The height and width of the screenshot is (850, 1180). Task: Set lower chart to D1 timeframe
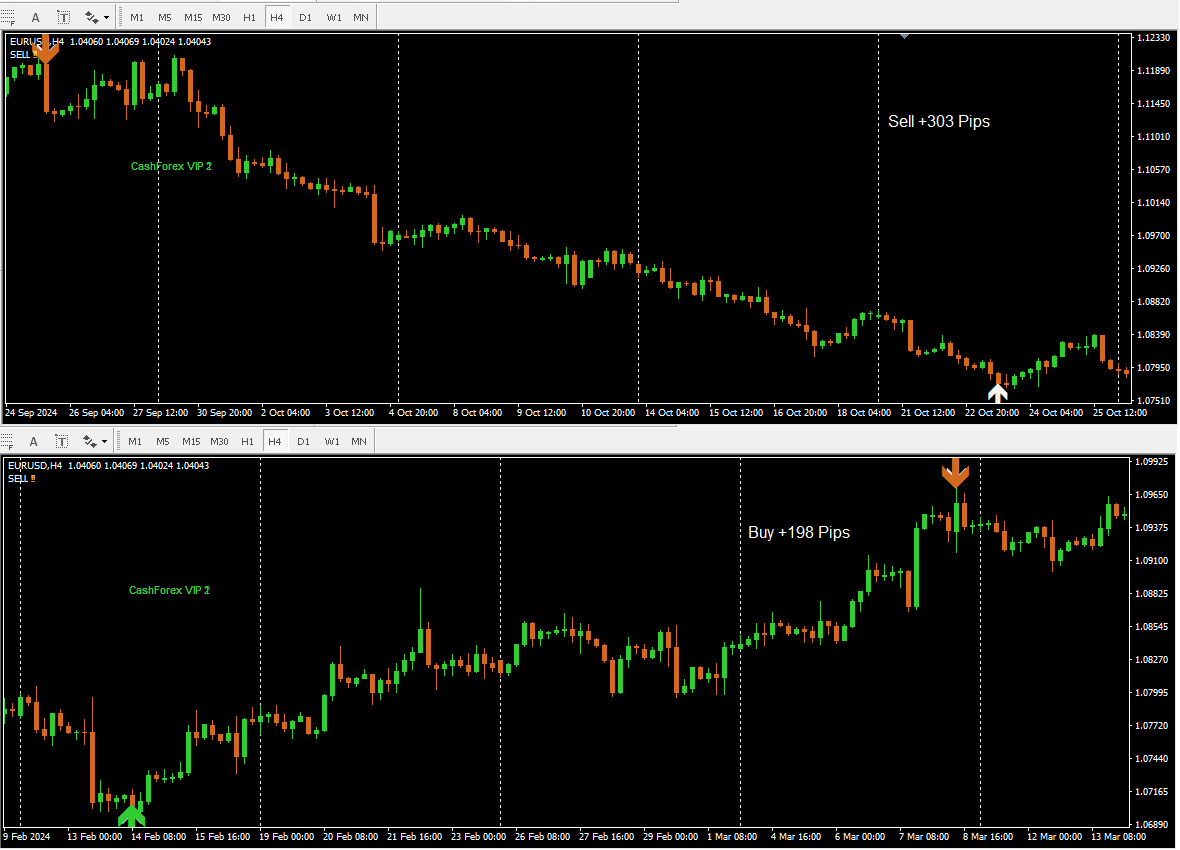303,441
